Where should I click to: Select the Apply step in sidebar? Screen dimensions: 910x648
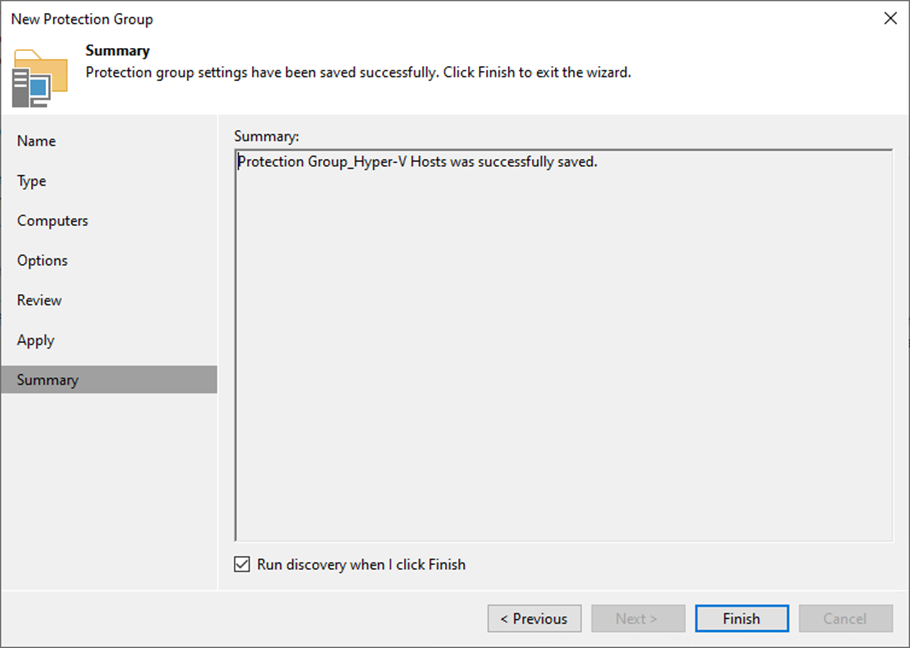(36, 340)
